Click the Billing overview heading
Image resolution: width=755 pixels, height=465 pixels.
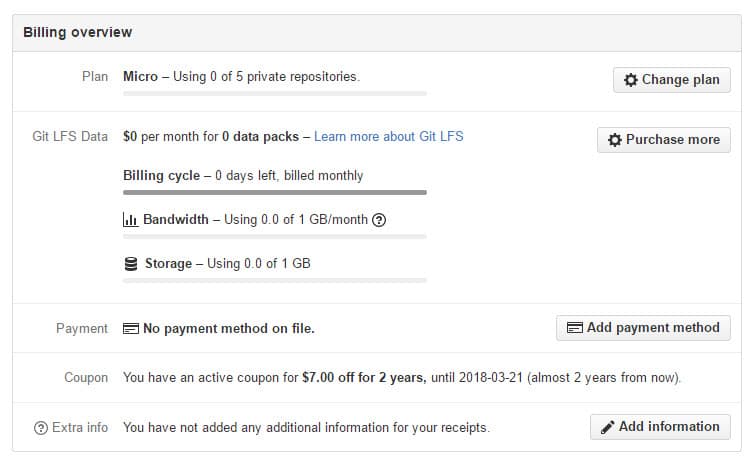(x=78, y=32)
